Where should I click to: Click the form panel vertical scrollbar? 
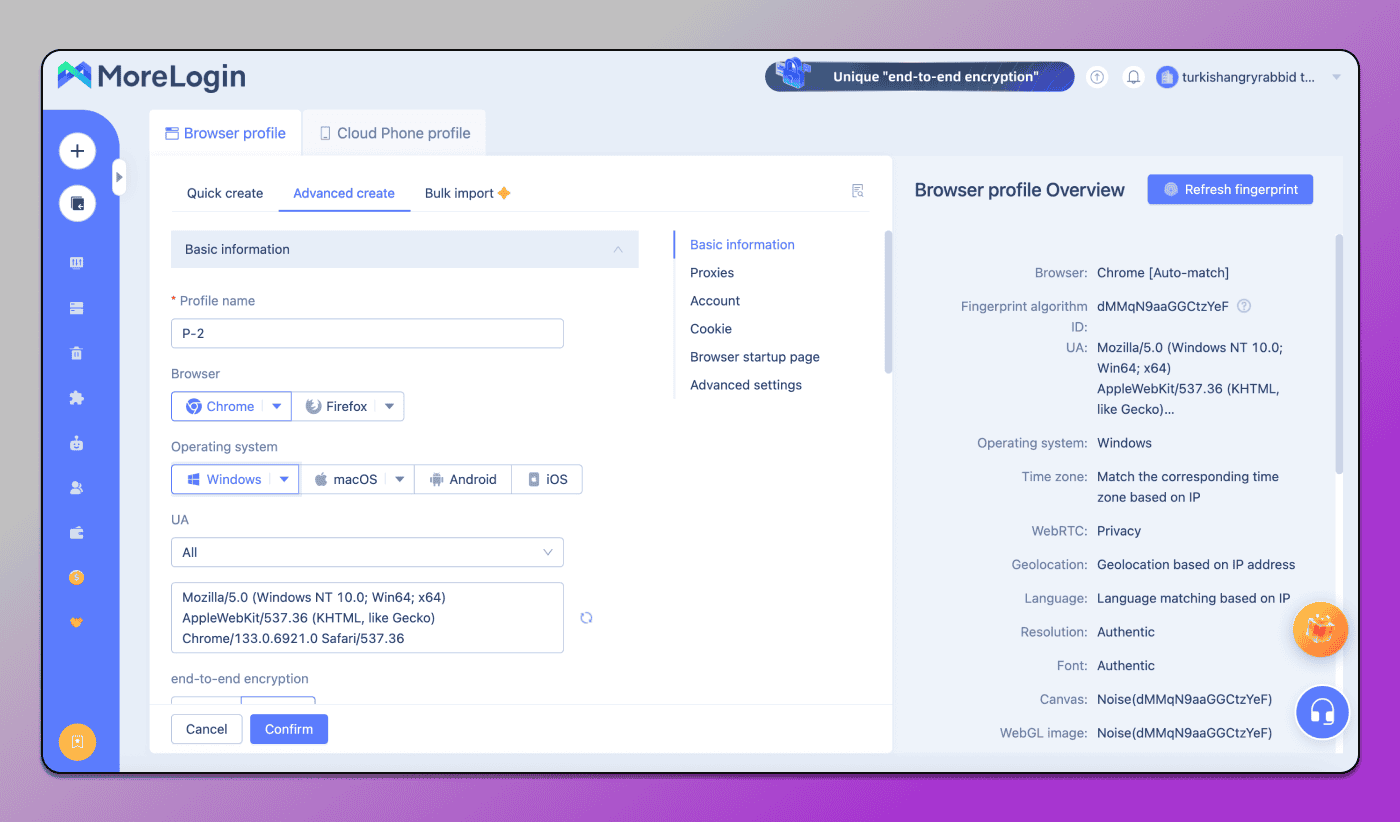[888, 302]
